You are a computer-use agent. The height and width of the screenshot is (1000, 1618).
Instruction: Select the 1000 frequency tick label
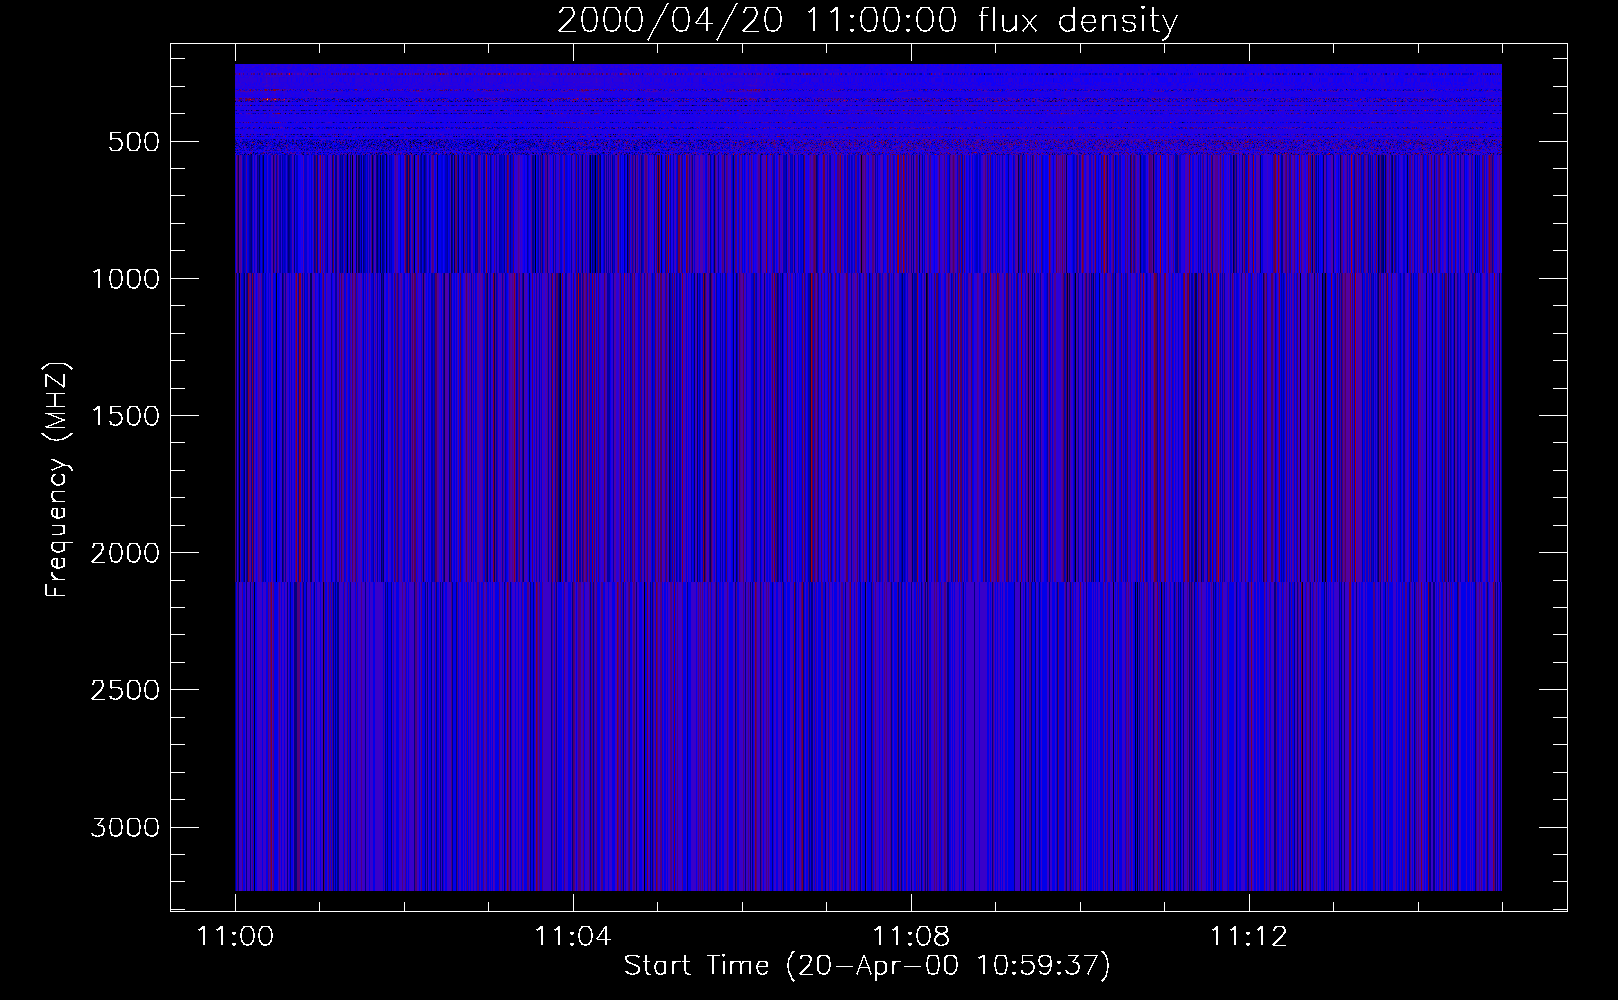point(124,279)
